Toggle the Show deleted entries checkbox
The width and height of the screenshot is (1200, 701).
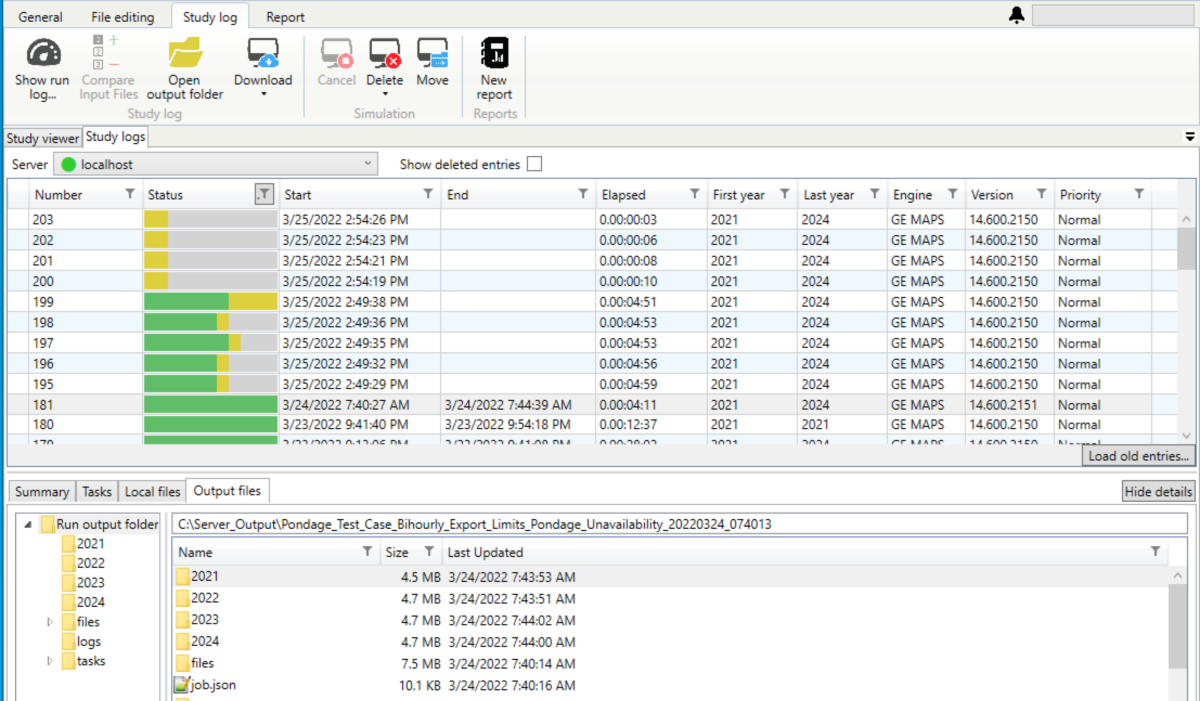534,164
